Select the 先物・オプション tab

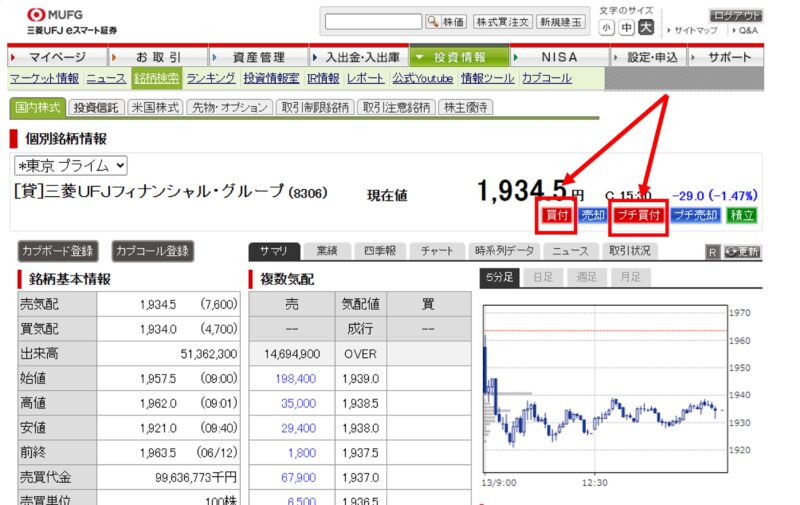230,108
